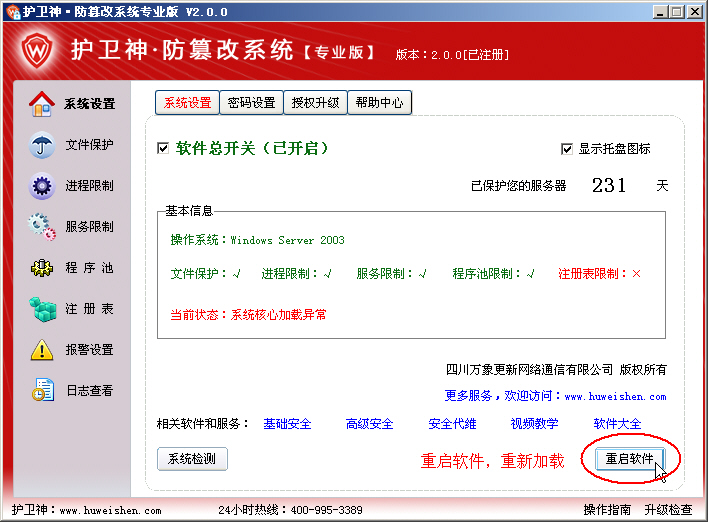Select the Process Restriction gear icon
The height and width of the screenshot is (522, 708).
(x=41, y=186)
